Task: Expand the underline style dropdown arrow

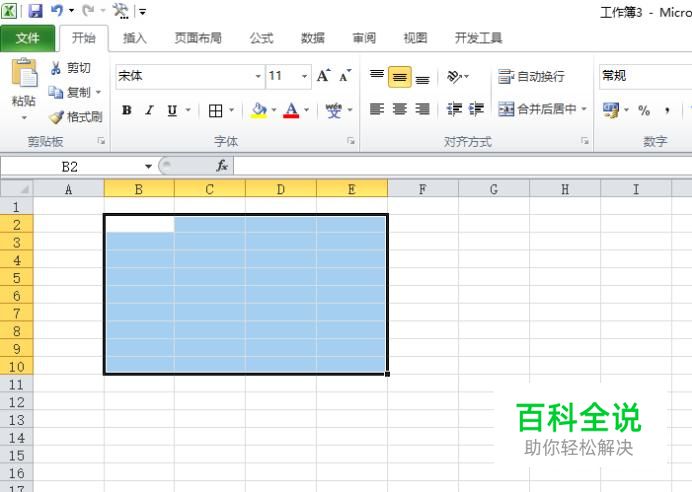Action: pos(188,109)
